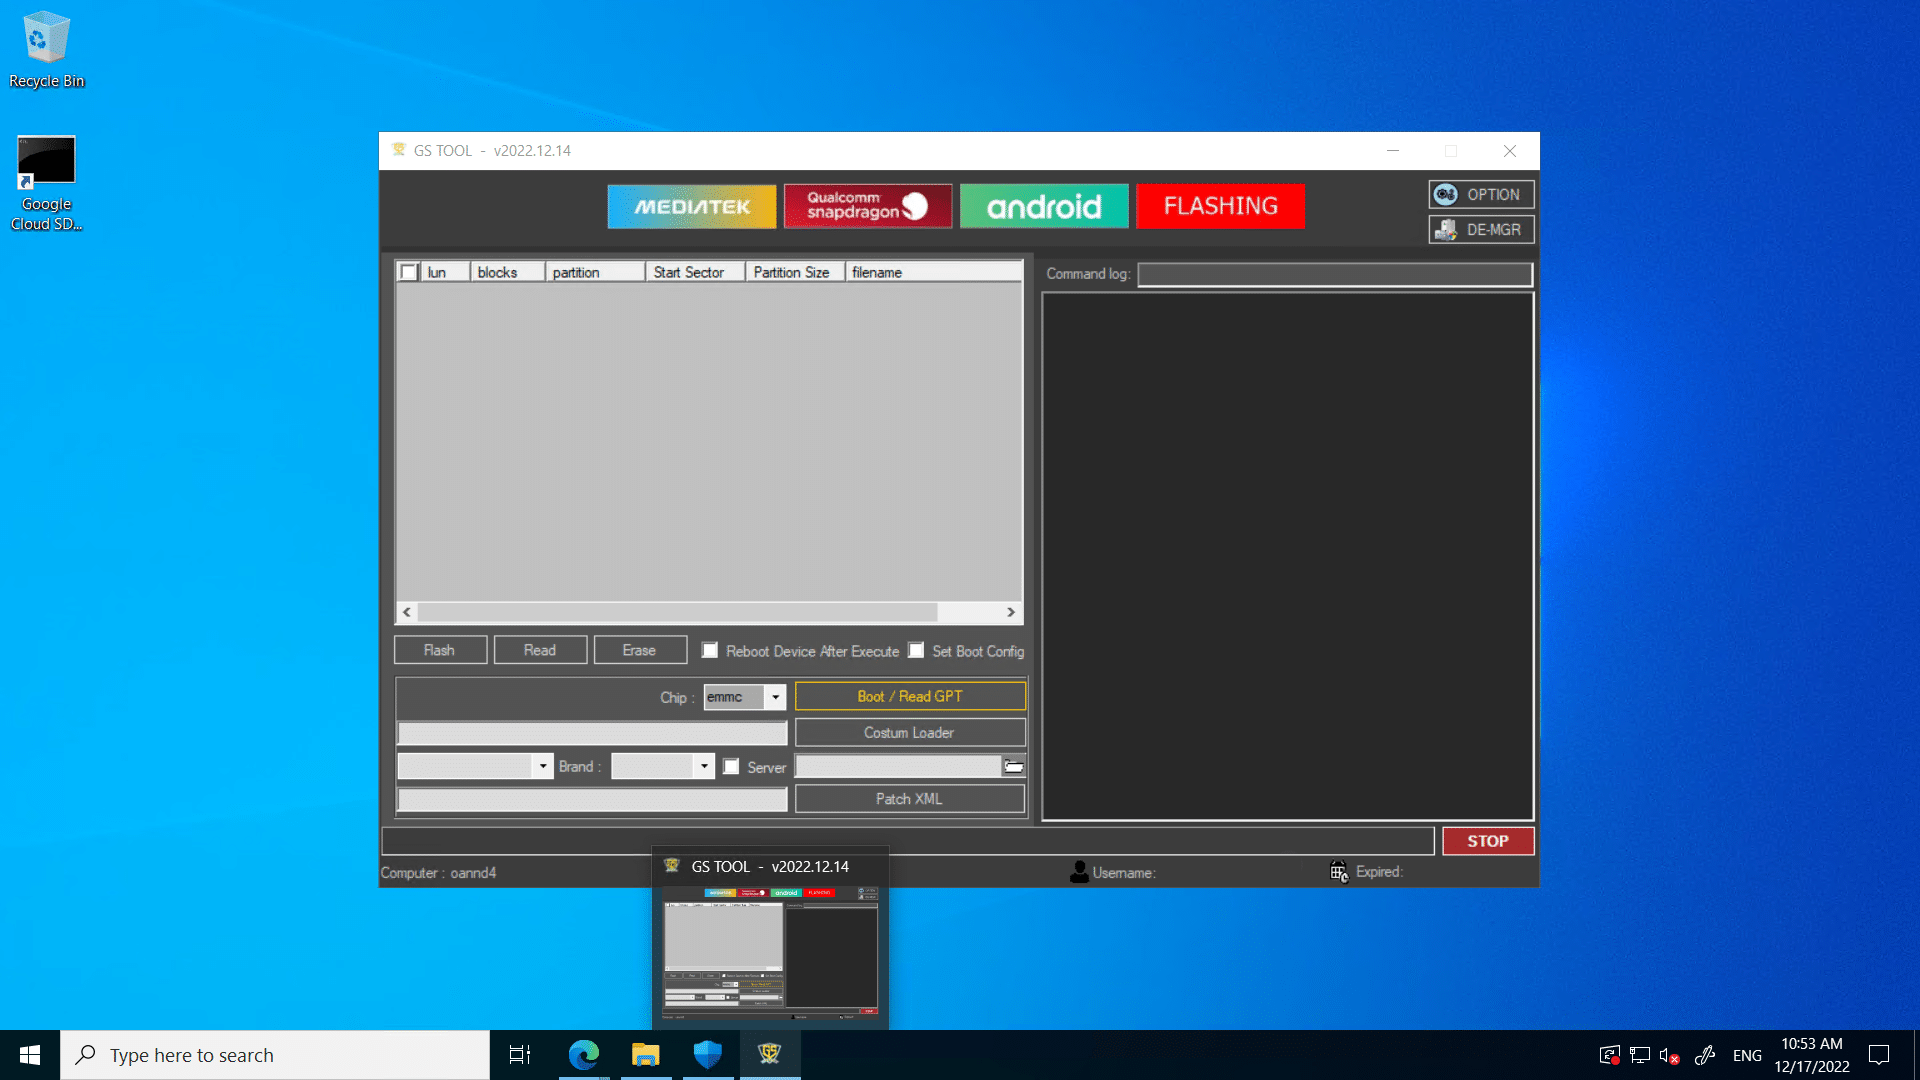The image size is (1920, 1080).
Task: Click the Boot / Read GPT button icon
Action: (910, 696)
